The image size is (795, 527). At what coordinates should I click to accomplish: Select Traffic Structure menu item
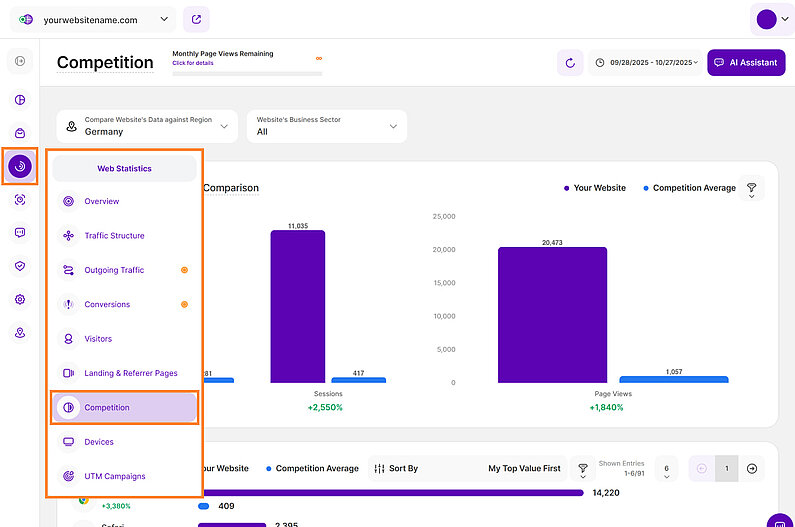click(x=114, y=236)
